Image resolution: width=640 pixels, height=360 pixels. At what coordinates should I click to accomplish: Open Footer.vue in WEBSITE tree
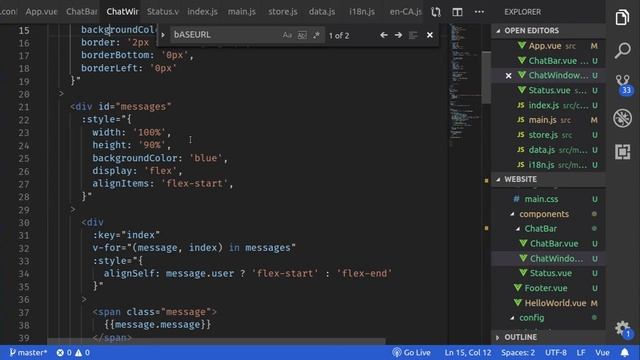548,288
